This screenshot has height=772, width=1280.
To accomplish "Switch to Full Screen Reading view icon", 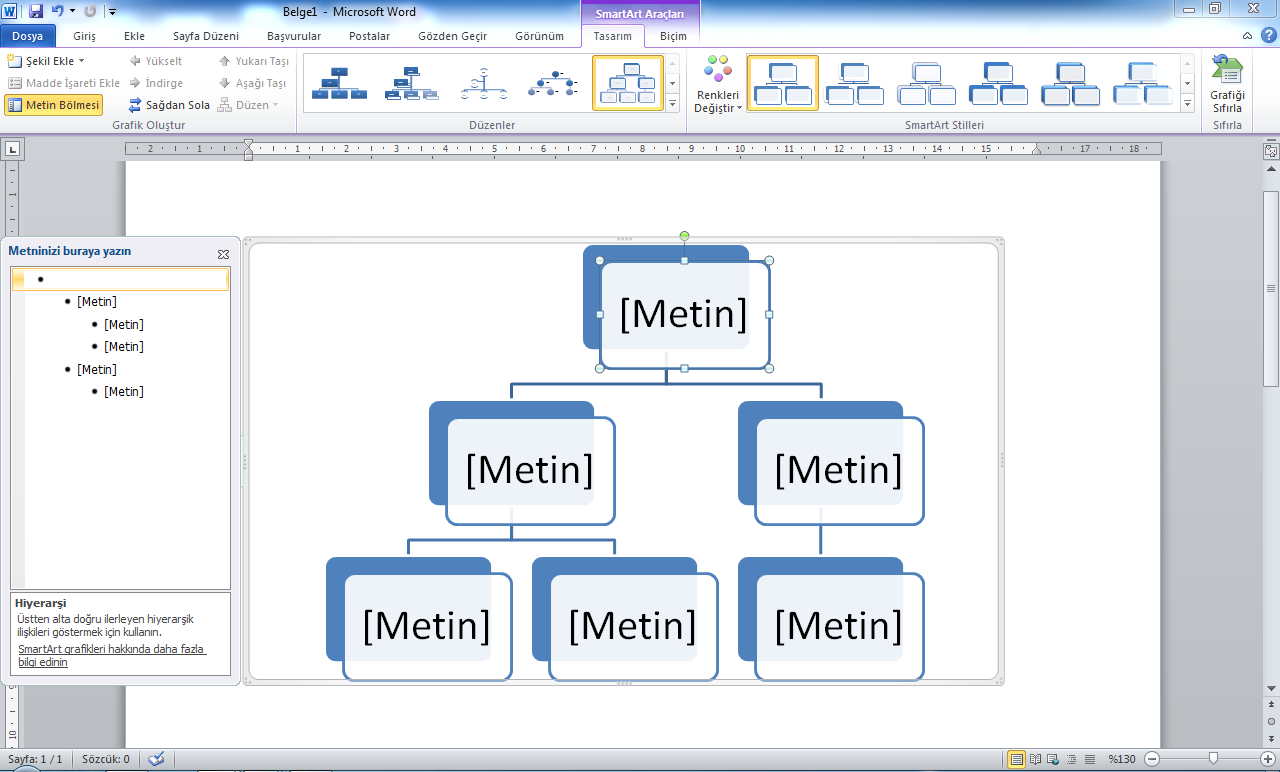I will (x=1036, y=759).
